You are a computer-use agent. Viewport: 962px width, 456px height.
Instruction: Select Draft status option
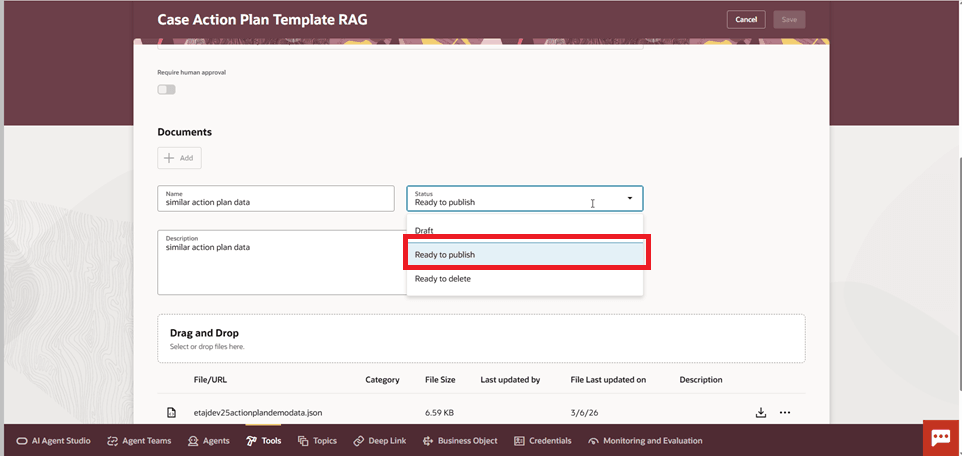[525, 231]
